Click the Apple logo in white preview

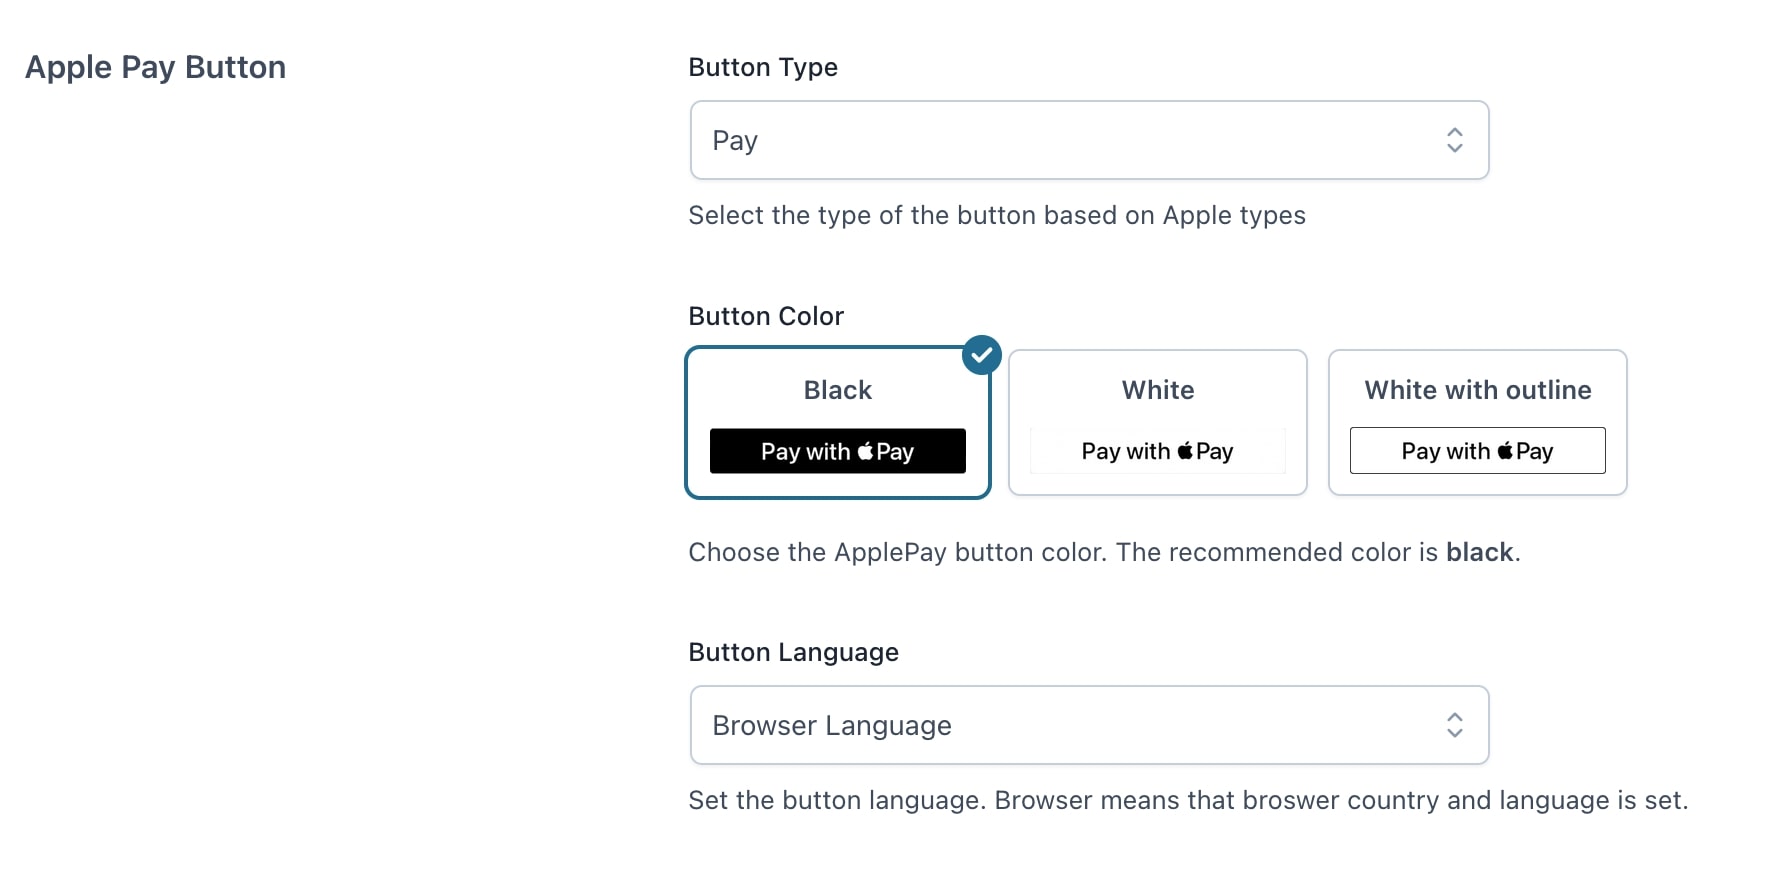[x=1185, y=451]
